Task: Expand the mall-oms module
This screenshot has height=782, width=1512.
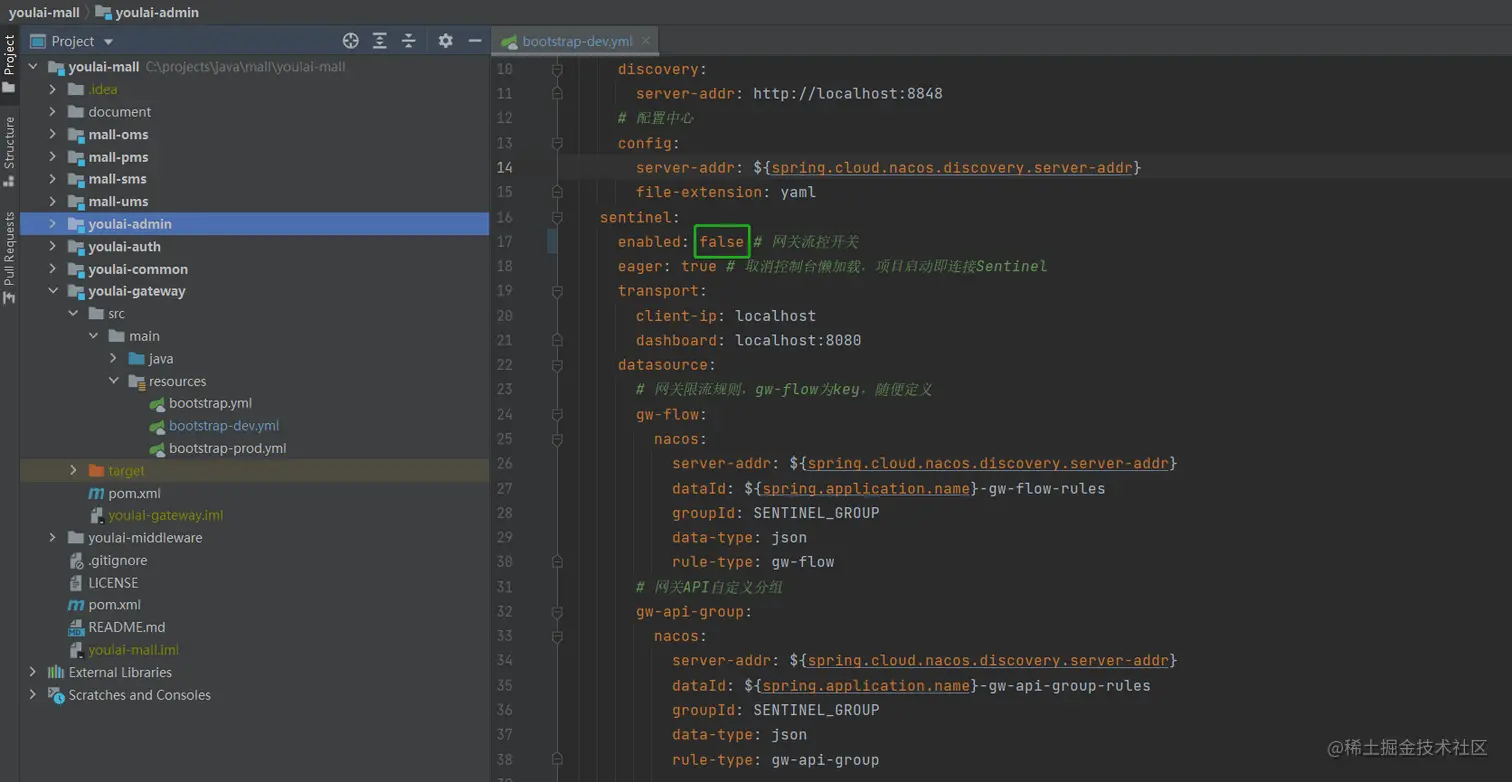Action: coord(53,134)
